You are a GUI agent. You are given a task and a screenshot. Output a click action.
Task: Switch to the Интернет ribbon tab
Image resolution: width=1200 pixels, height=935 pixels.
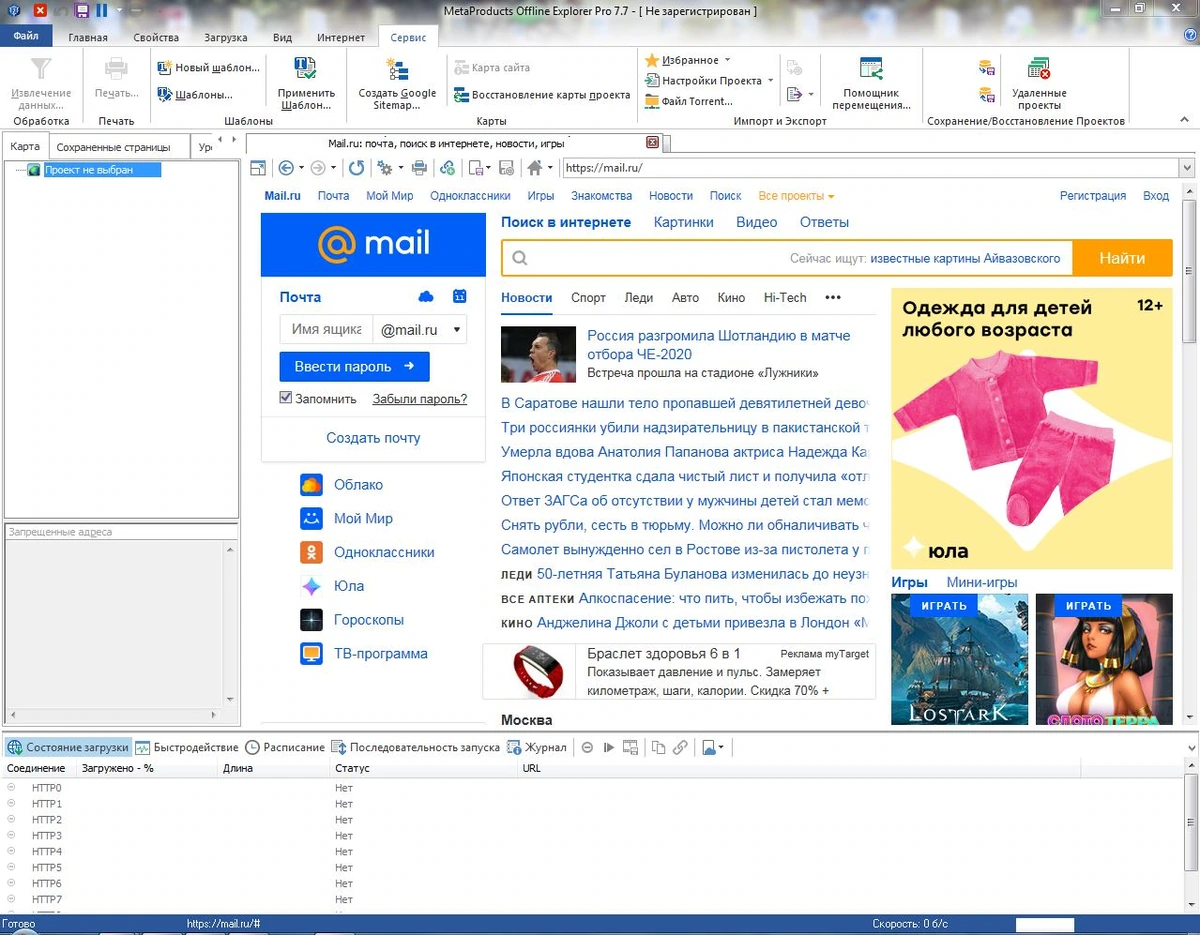pos(341,38)
